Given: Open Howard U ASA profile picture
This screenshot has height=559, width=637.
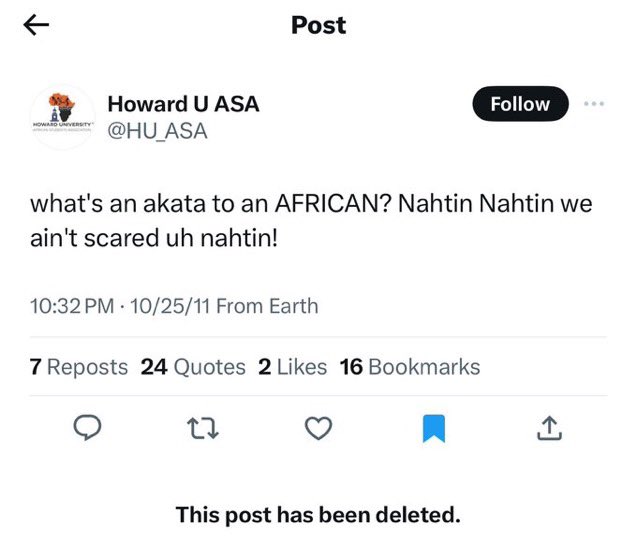Looking at the screenshot, I should tap(63, 117).
